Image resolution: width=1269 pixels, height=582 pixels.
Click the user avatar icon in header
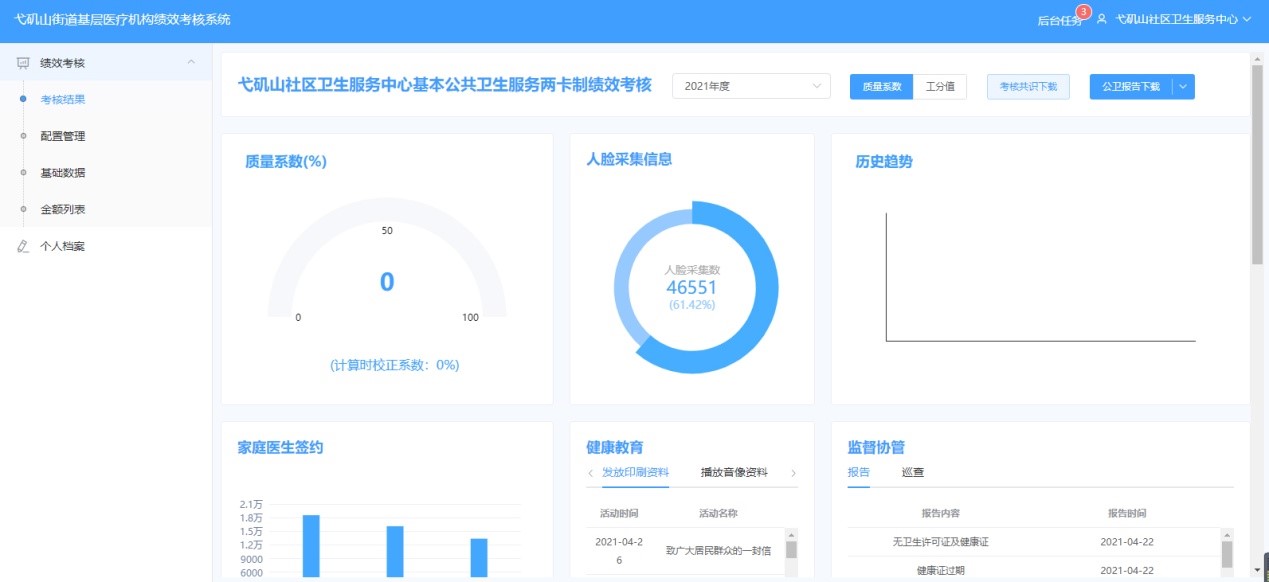click(x=1101, y=20)
